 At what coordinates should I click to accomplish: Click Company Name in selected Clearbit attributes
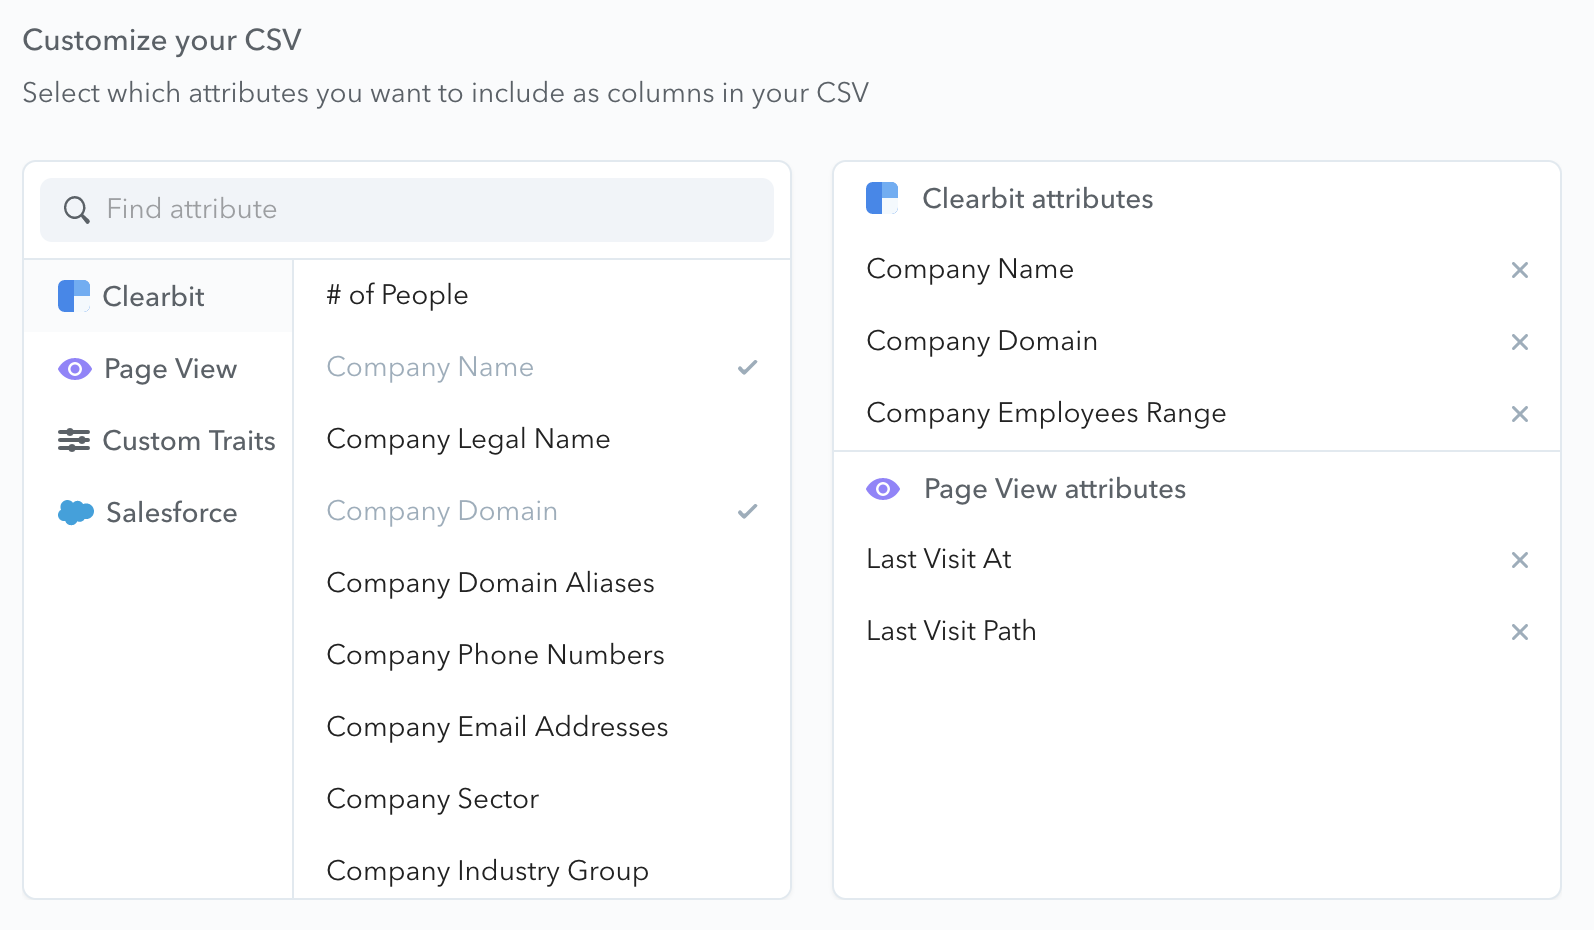tap(970, 269)
